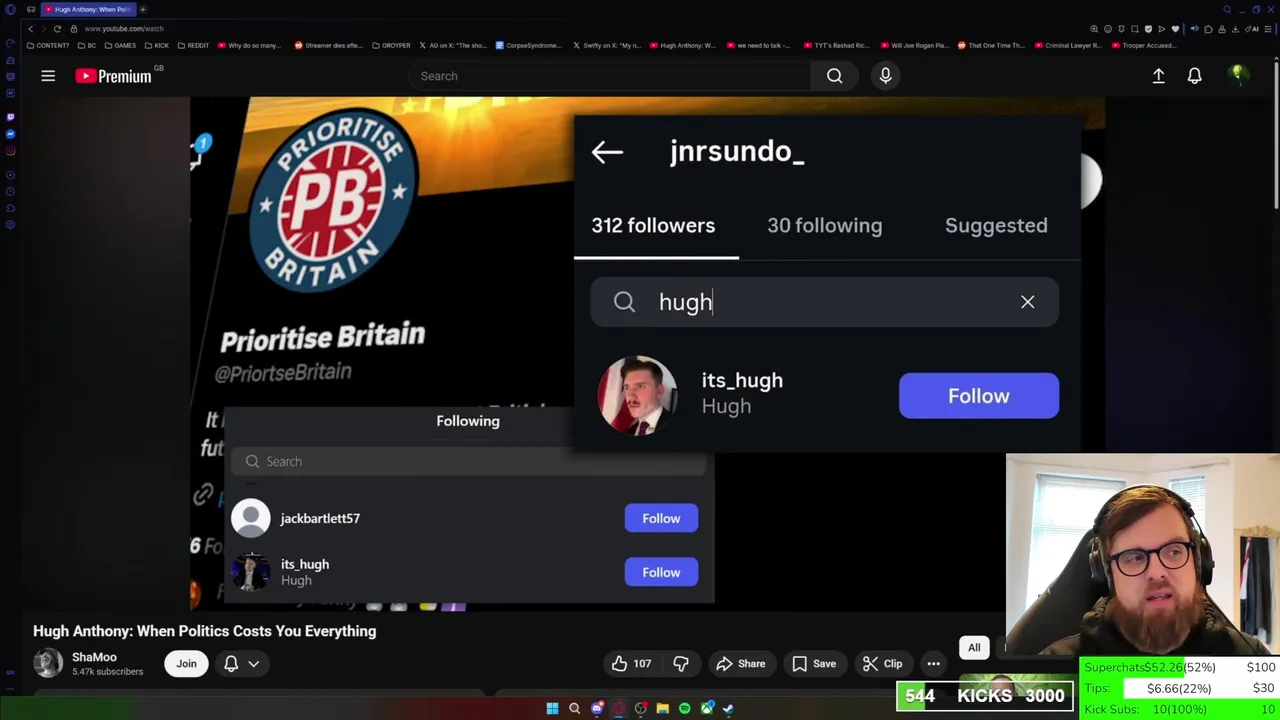The width and height of the screenshot is (1280, 720).
Task: Open the YouTube account avatar menu
Action: click(x=1237, y=76)
